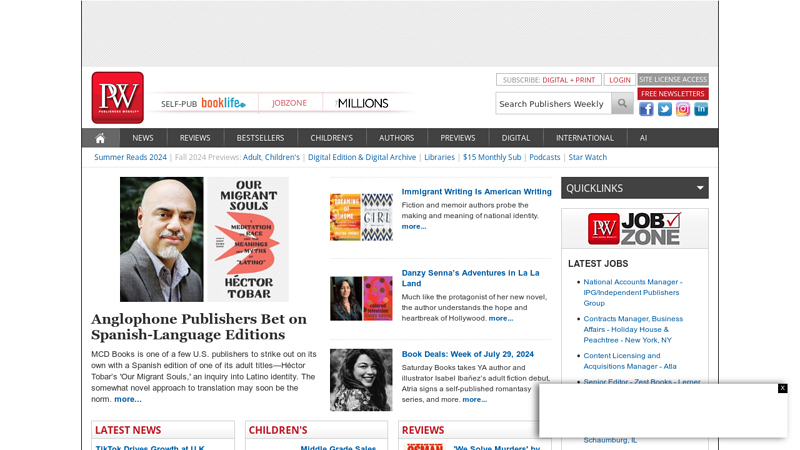Screen dimensions: 800x450
Task: Open the AI menu item
Action: [x=643, y=138]
